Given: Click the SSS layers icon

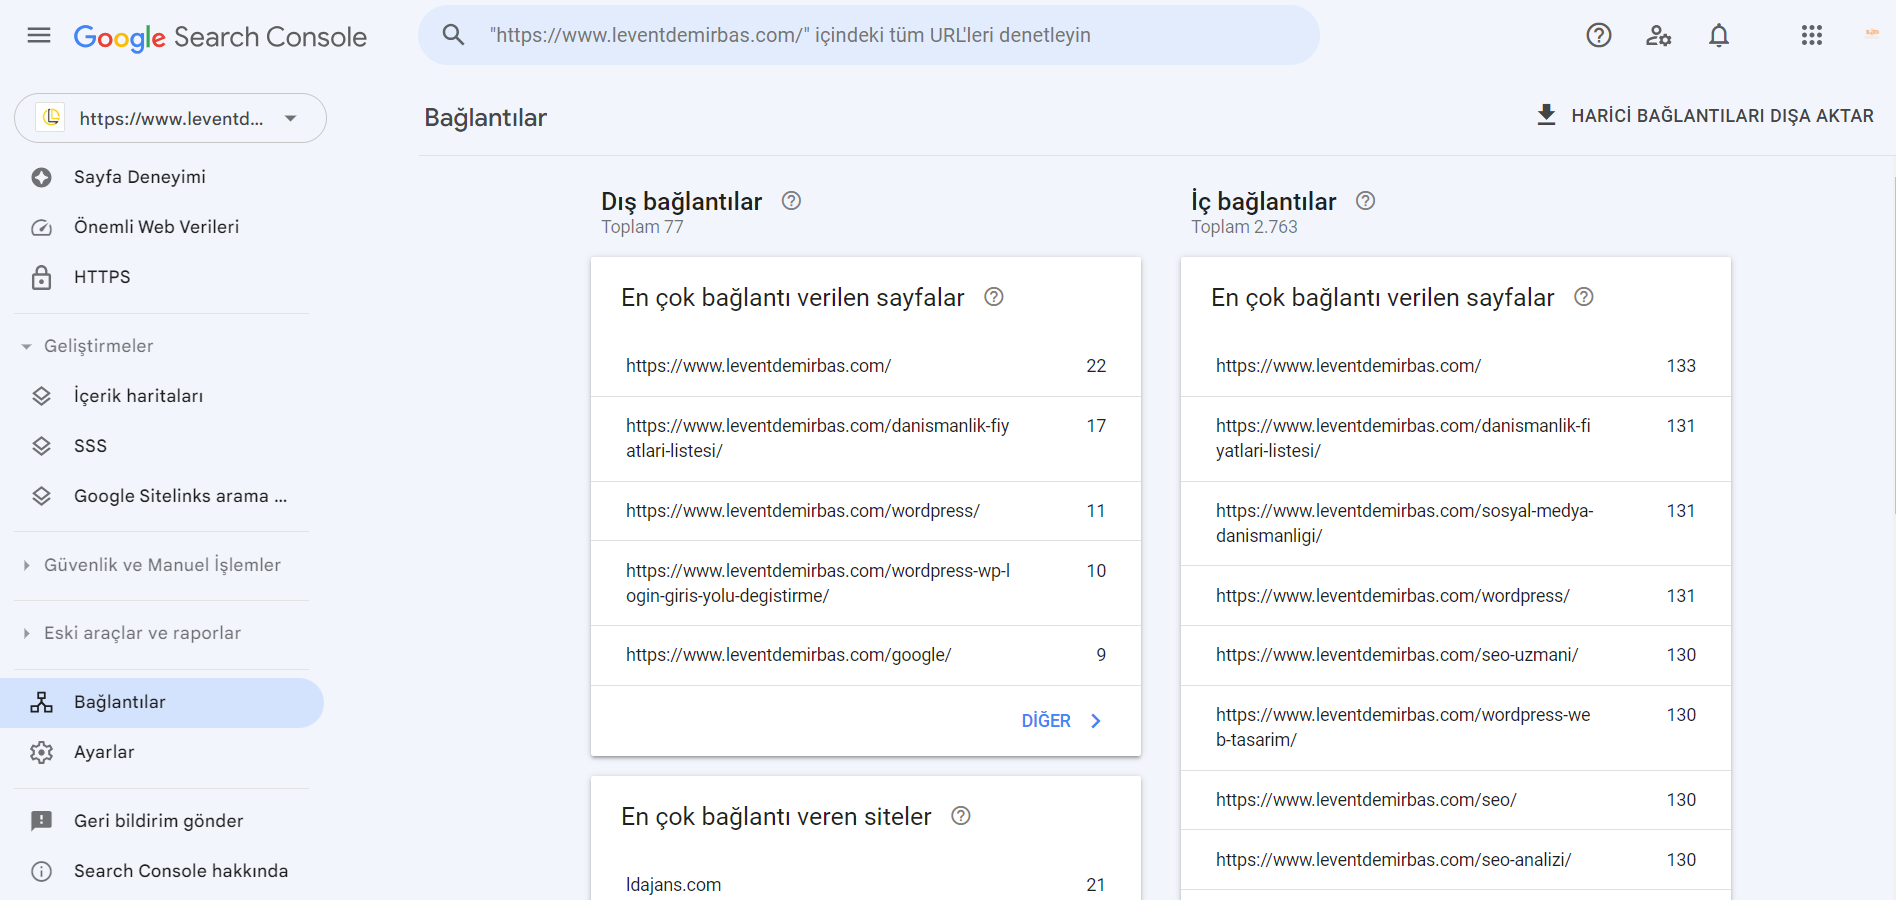Looking at the screenshot, I should [x=41, y=446].
